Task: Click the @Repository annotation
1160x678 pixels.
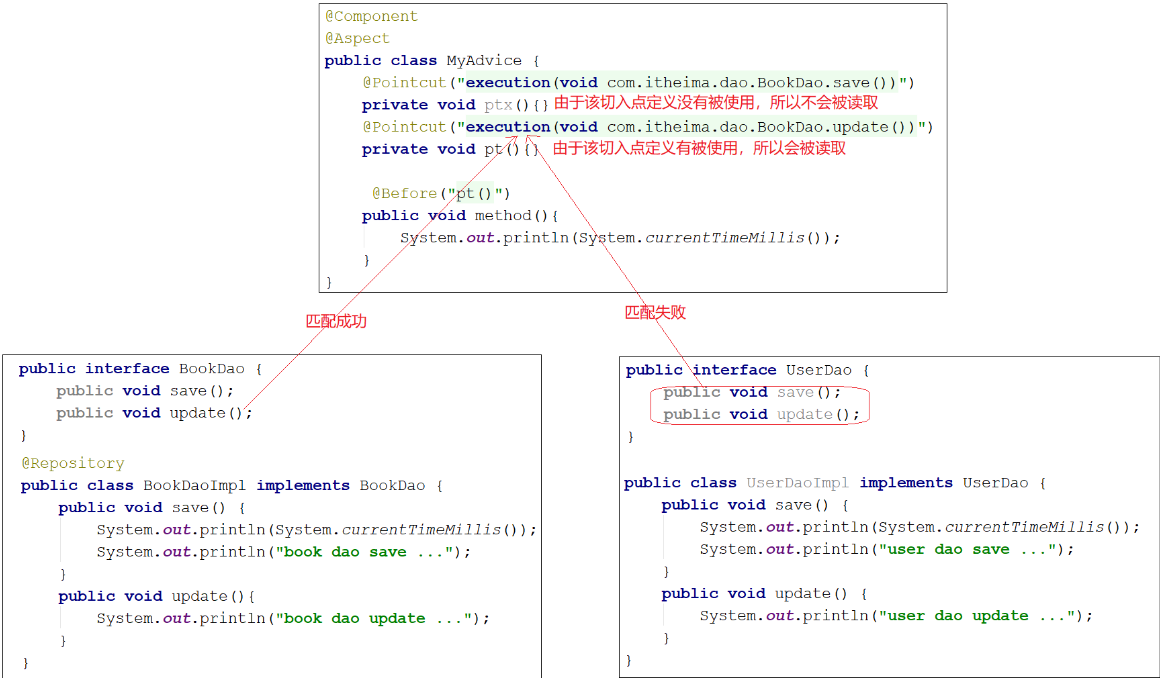Action: tap(72, 463)
